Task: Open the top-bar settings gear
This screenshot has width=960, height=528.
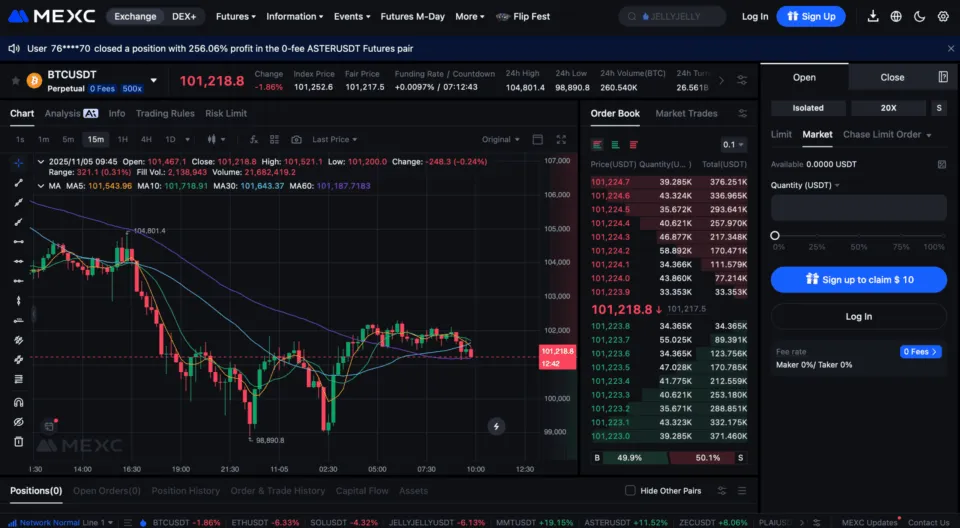Action: (943, 17)
